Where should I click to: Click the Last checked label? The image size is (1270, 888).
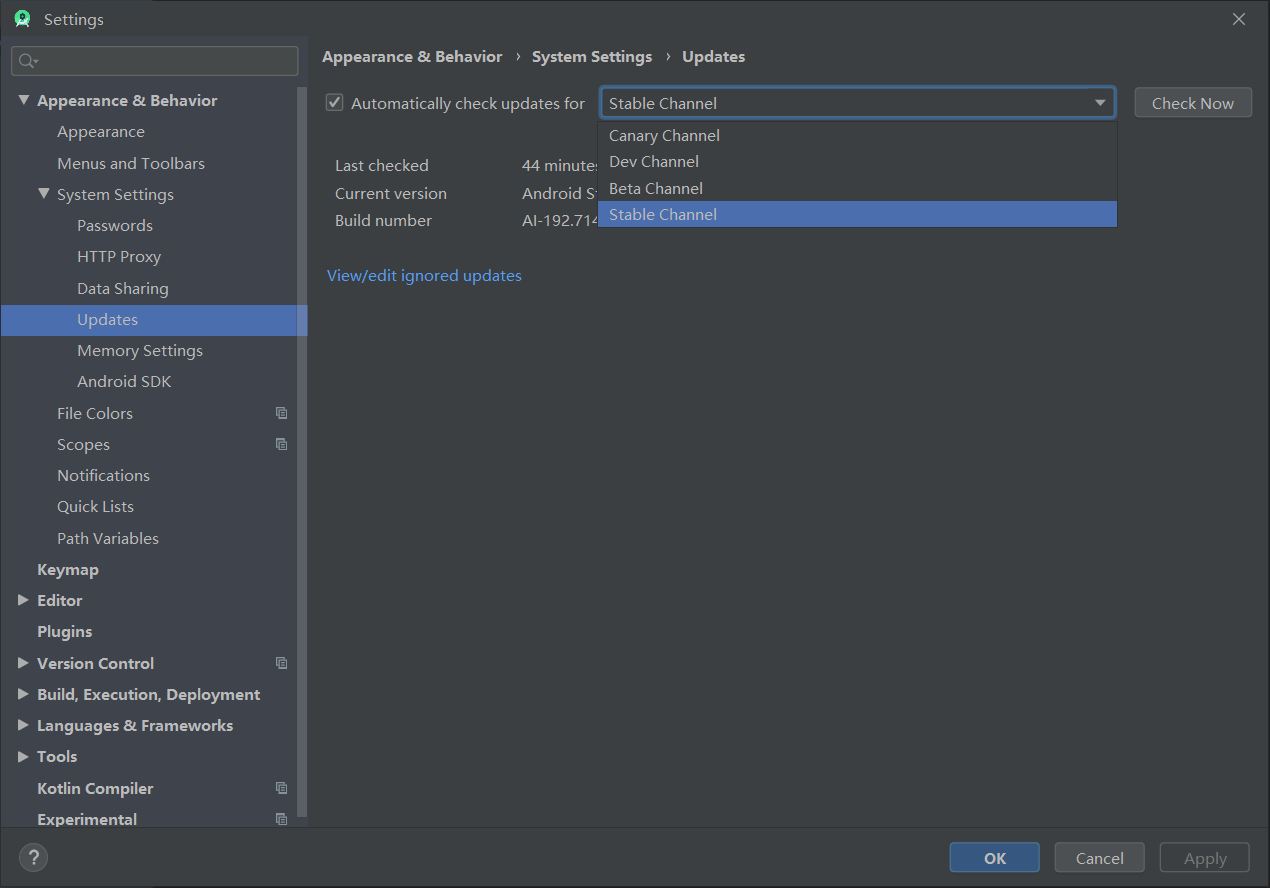click(382, 165)
